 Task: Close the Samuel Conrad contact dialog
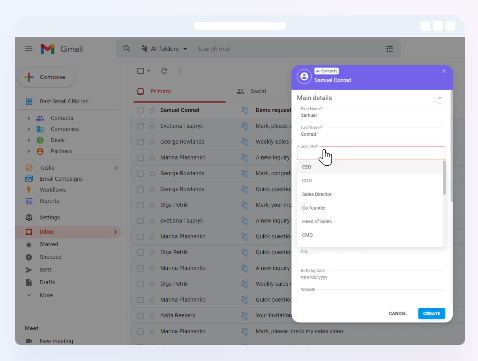point(444,71)
